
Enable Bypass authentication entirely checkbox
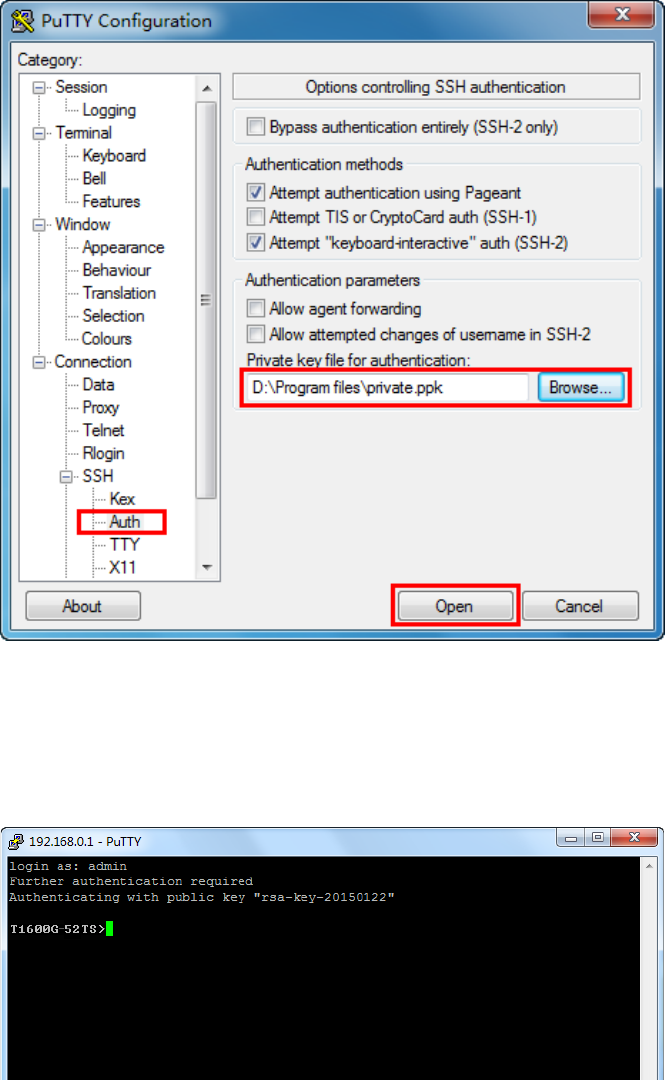(256, 127)
